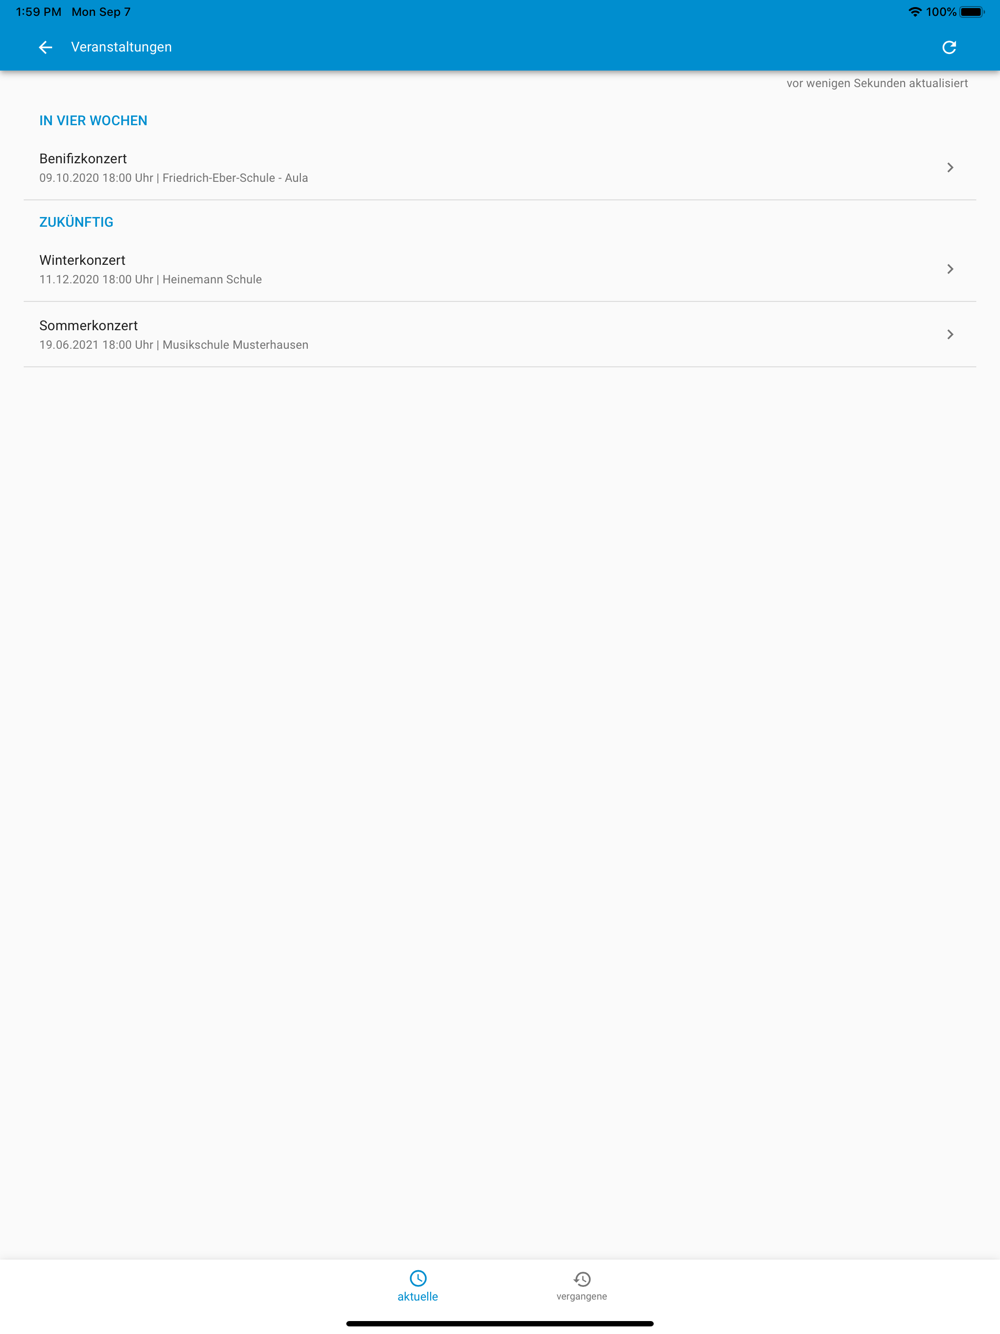Image resolution: width=1000 pixels, height=1334 pixels.
Task: Expand Winterkonzert with its chevron
Action: [950, 269]
